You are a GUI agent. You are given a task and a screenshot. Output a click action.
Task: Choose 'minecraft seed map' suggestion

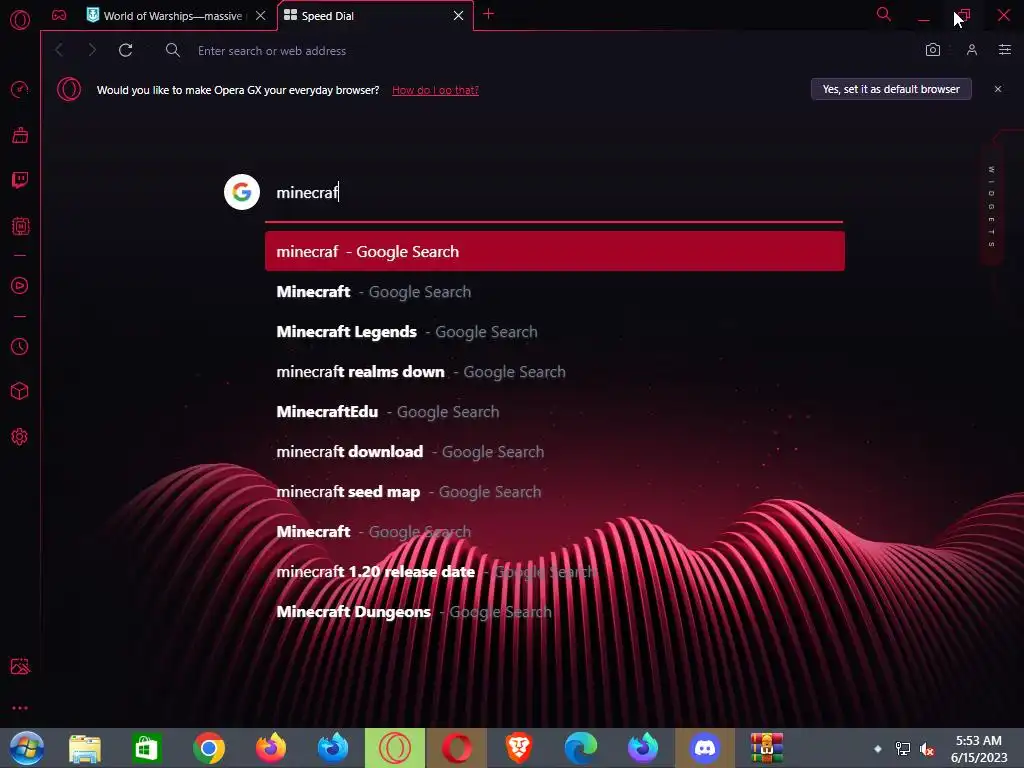[554, 491]
